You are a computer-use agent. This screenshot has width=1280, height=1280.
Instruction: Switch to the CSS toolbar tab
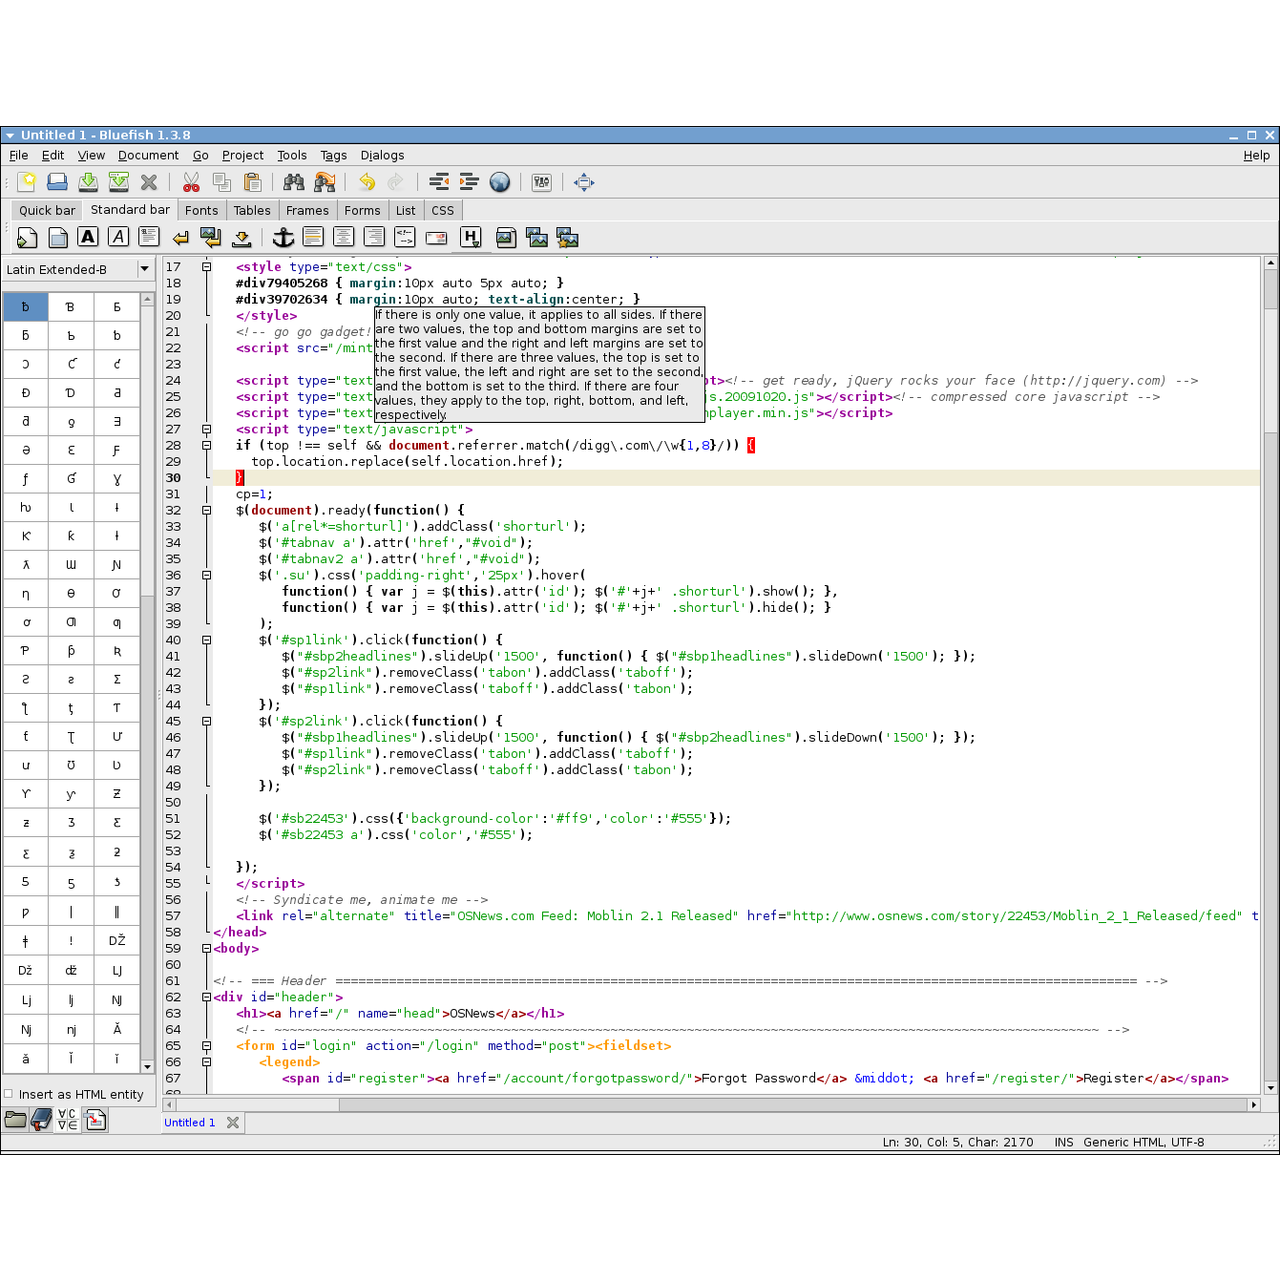(x=442, y=210)
